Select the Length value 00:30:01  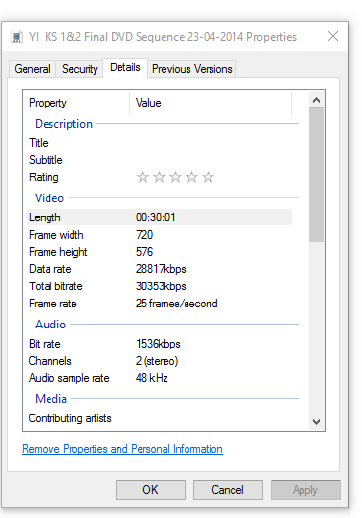(155, 217)
